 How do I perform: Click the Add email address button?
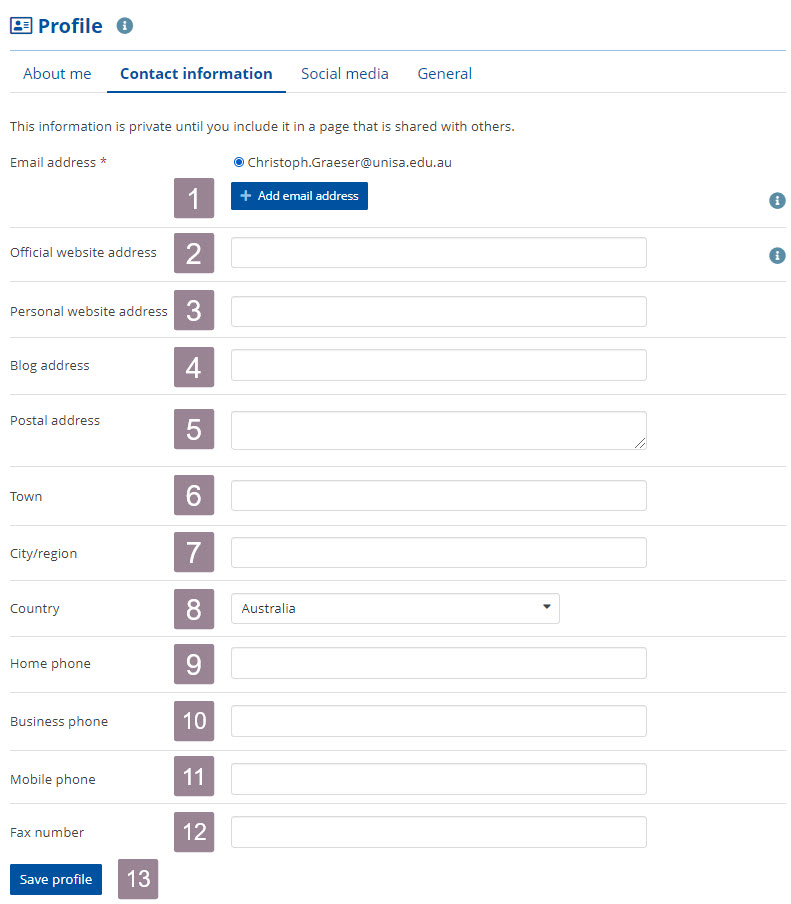(299, 196)
